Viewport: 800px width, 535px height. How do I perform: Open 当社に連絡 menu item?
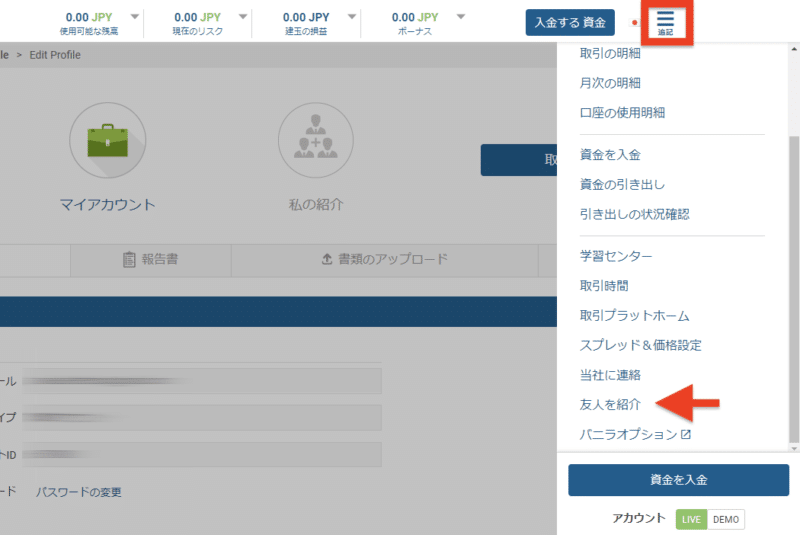[610, 375]
